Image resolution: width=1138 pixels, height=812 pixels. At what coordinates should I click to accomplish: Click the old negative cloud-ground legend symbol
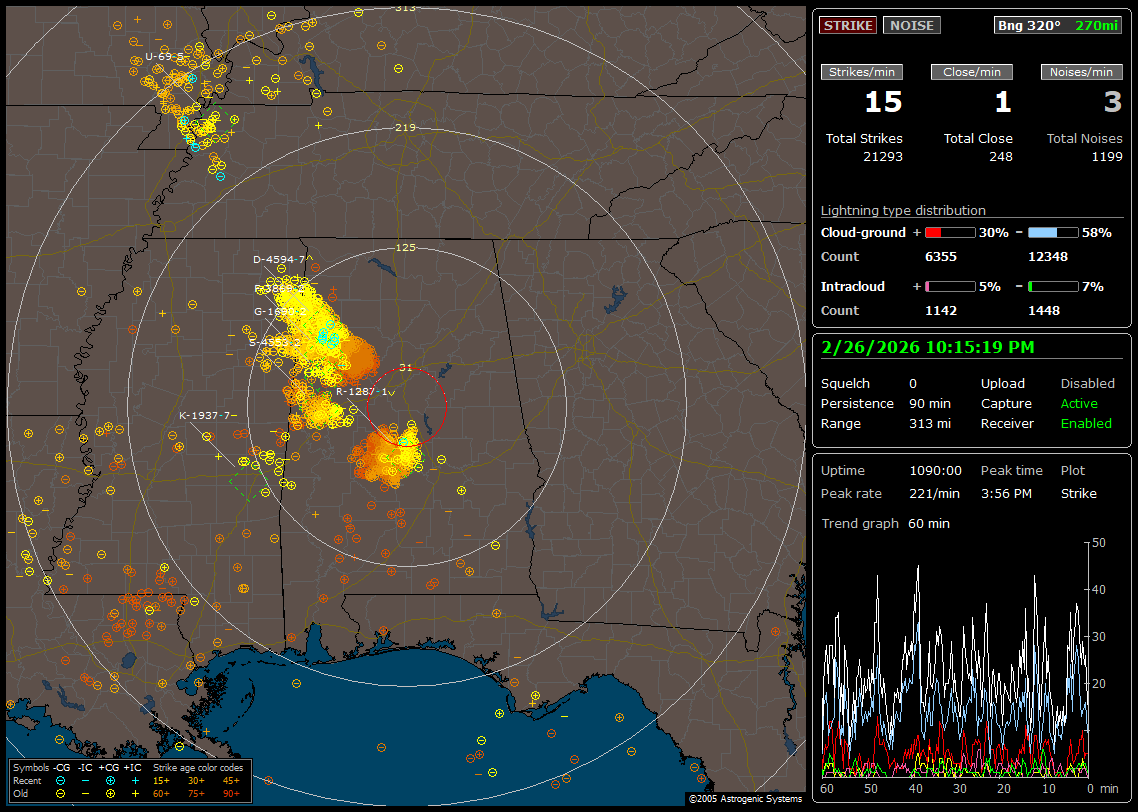pyautogui.click(x=61, y=793)
